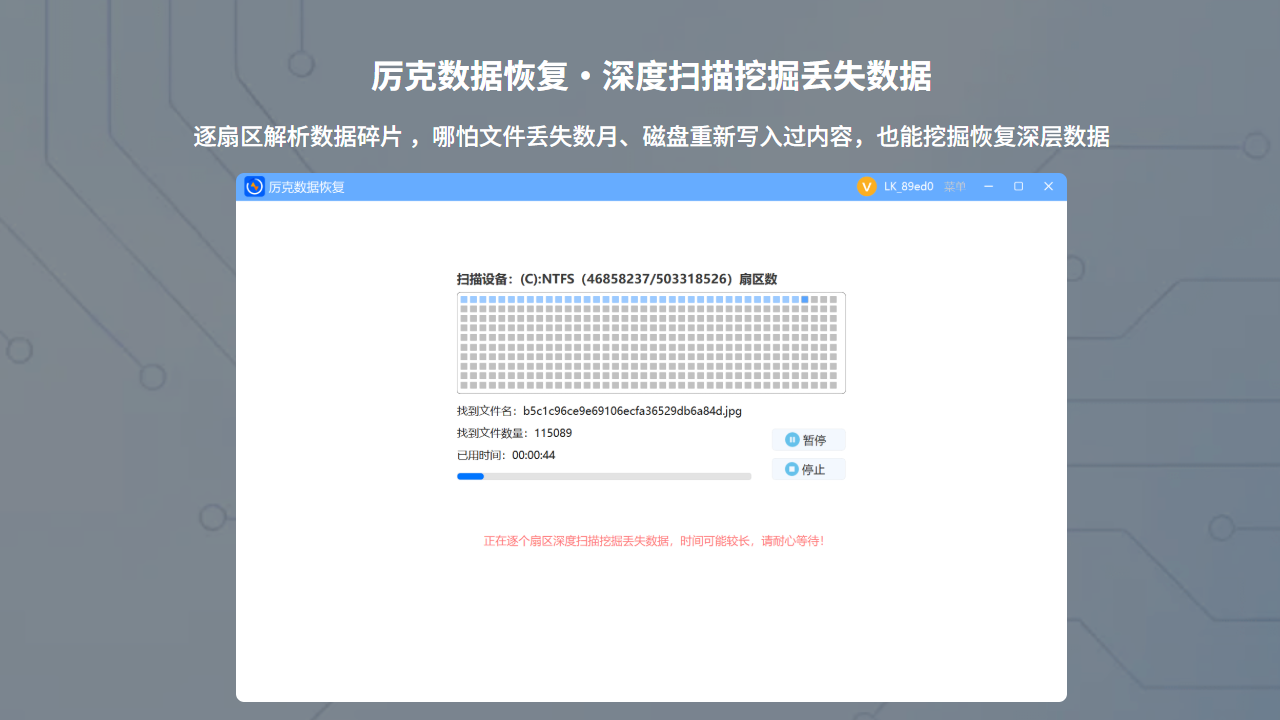This screenshot has height=720, width=1280.
Task: Open the 菜单 menu in the title bar
Action: tap(953, 186)
